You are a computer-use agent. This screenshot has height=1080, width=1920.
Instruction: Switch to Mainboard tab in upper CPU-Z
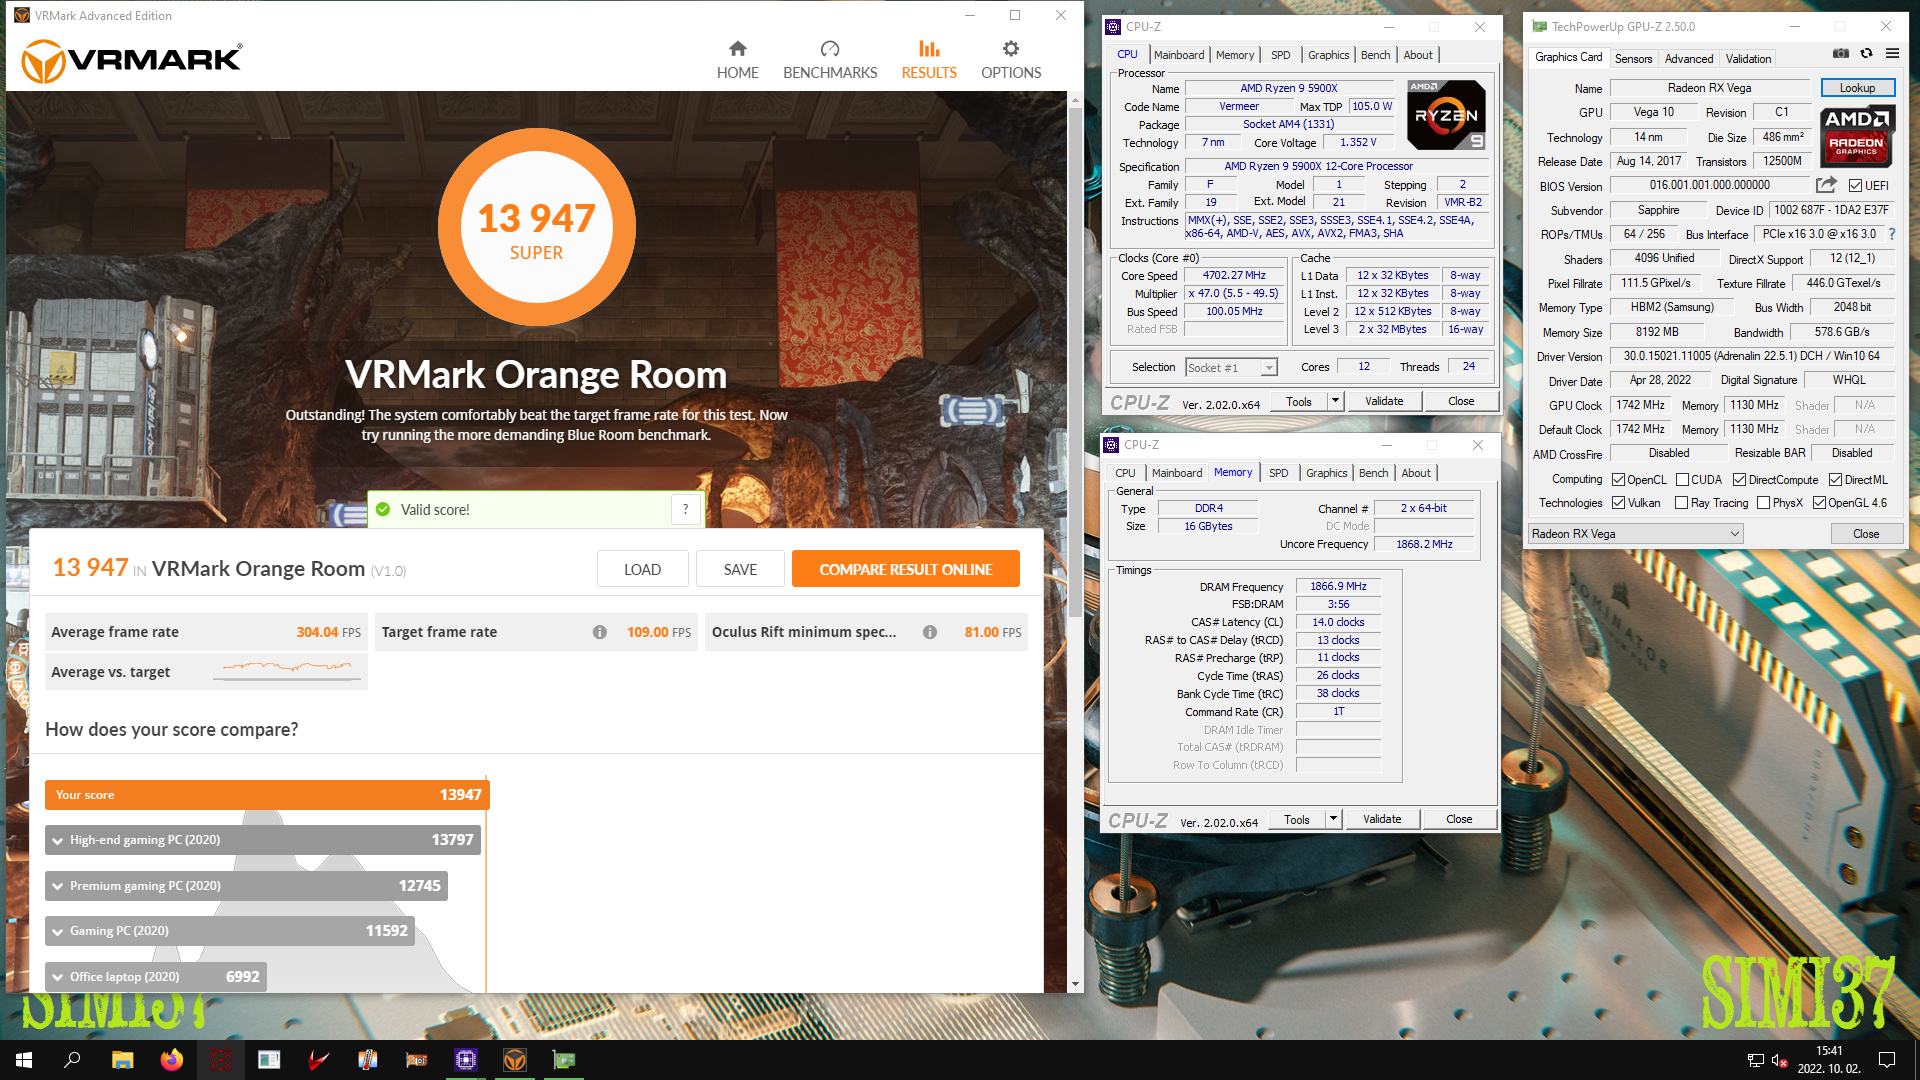1179,55
